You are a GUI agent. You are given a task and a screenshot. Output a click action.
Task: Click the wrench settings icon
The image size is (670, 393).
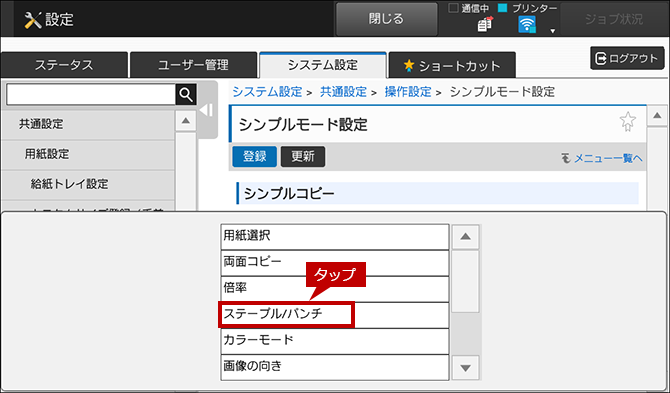32,20
